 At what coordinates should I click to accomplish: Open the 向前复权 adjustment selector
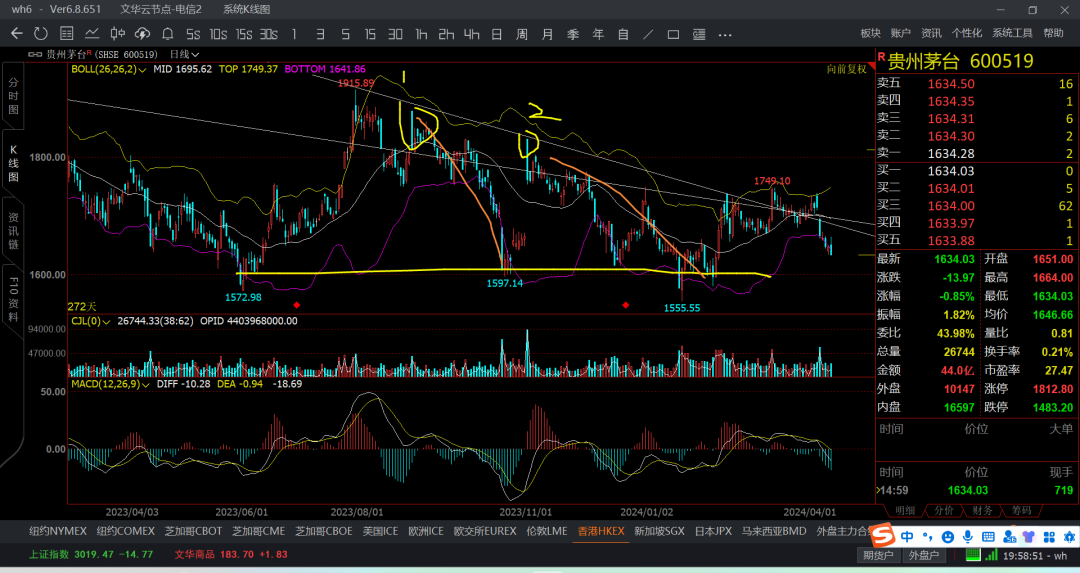click(x=847, y=69)
